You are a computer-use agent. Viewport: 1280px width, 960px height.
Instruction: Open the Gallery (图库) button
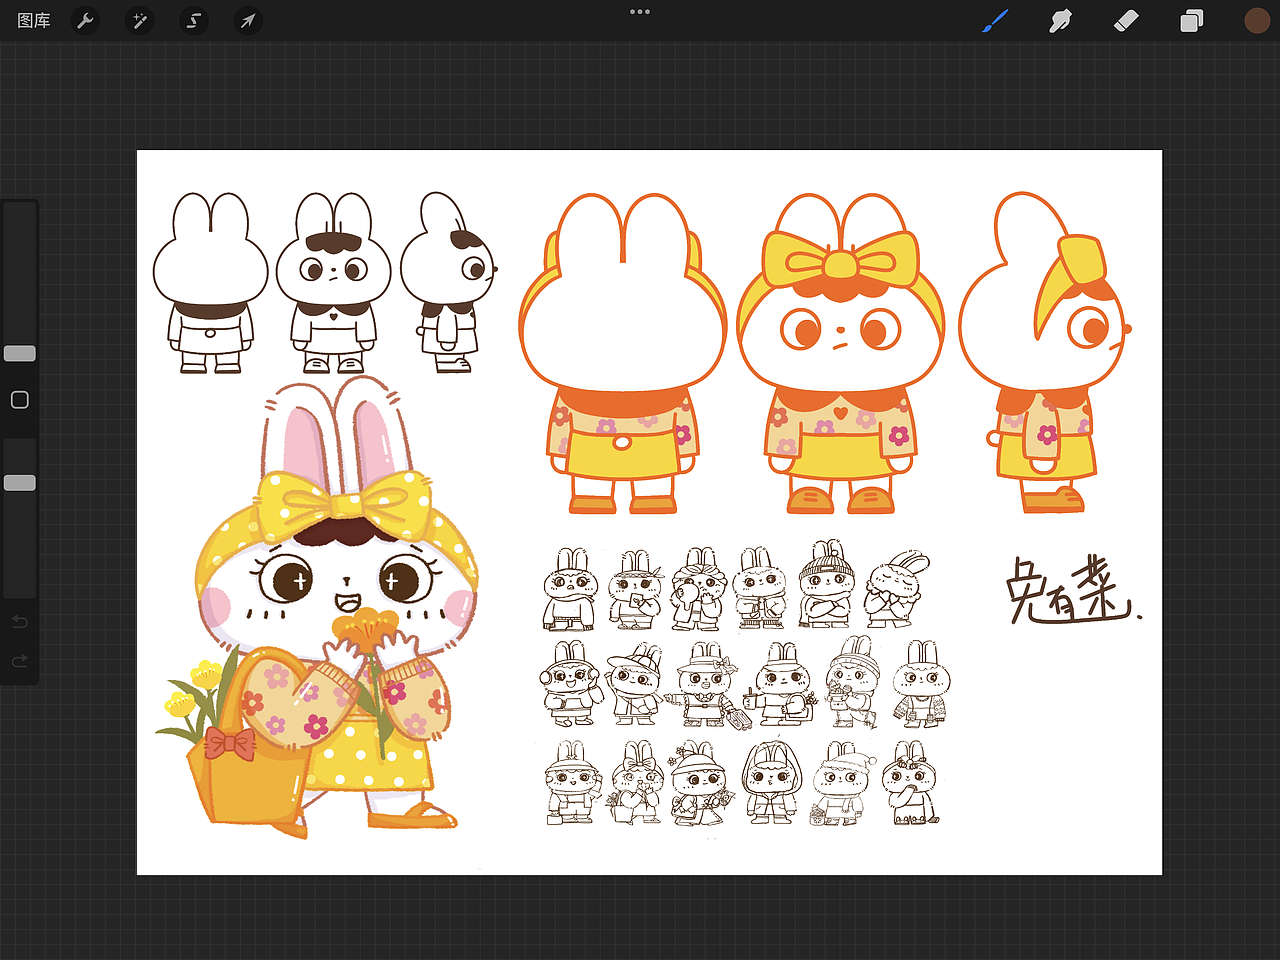point(34,20)
